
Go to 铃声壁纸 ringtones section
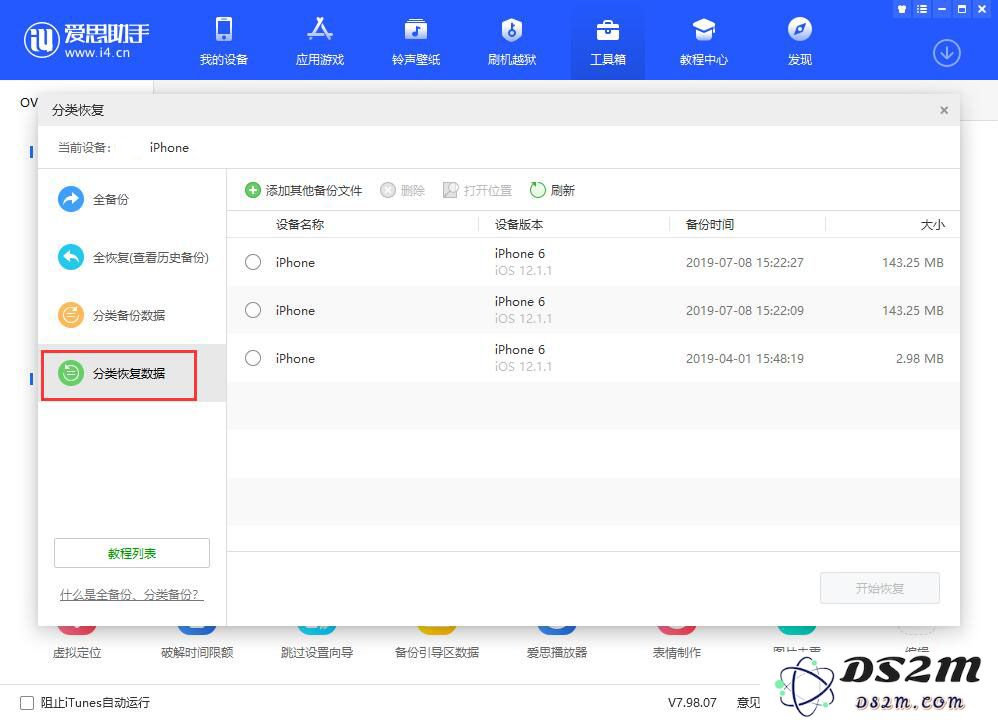click(x=416, y=41)
